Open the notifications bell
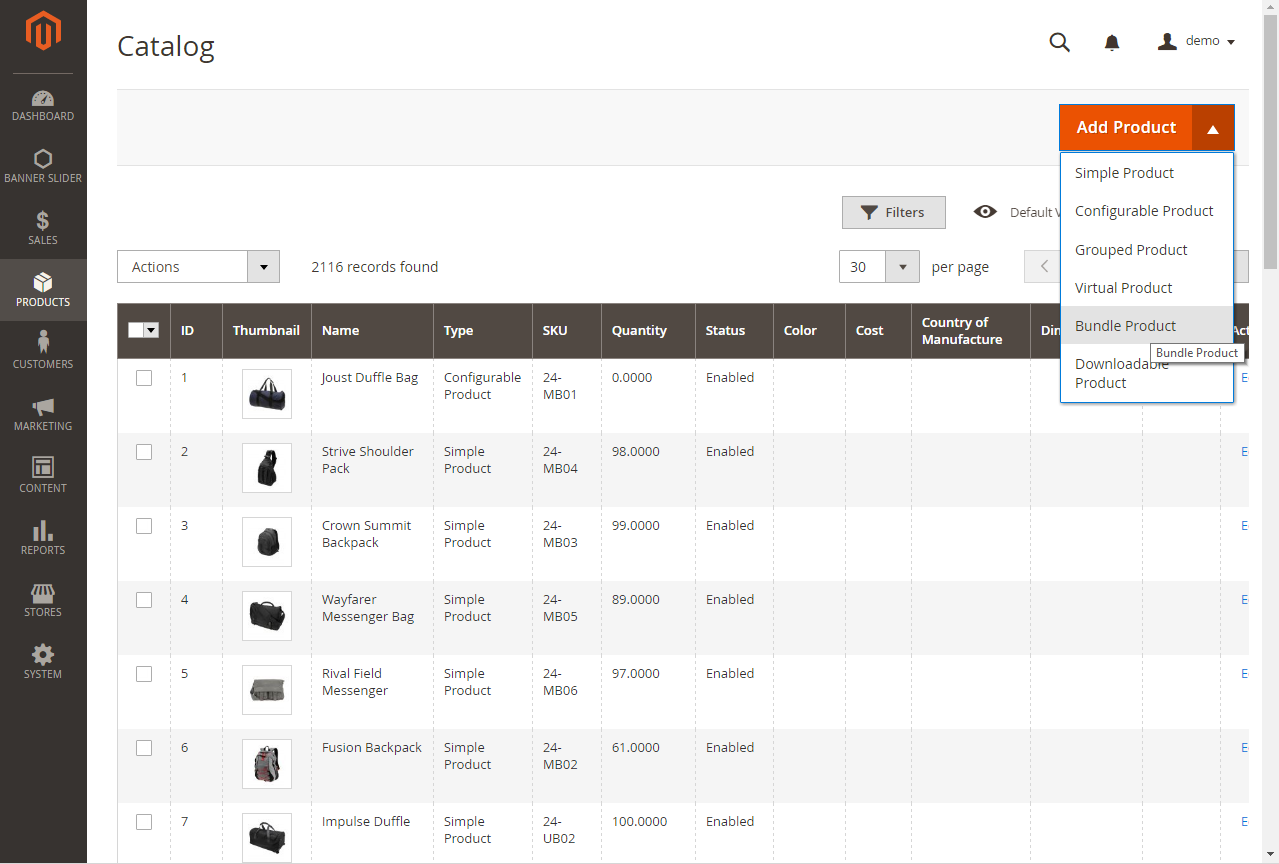The height and width of the screenshot is (864, 1279). (1111, 42)
